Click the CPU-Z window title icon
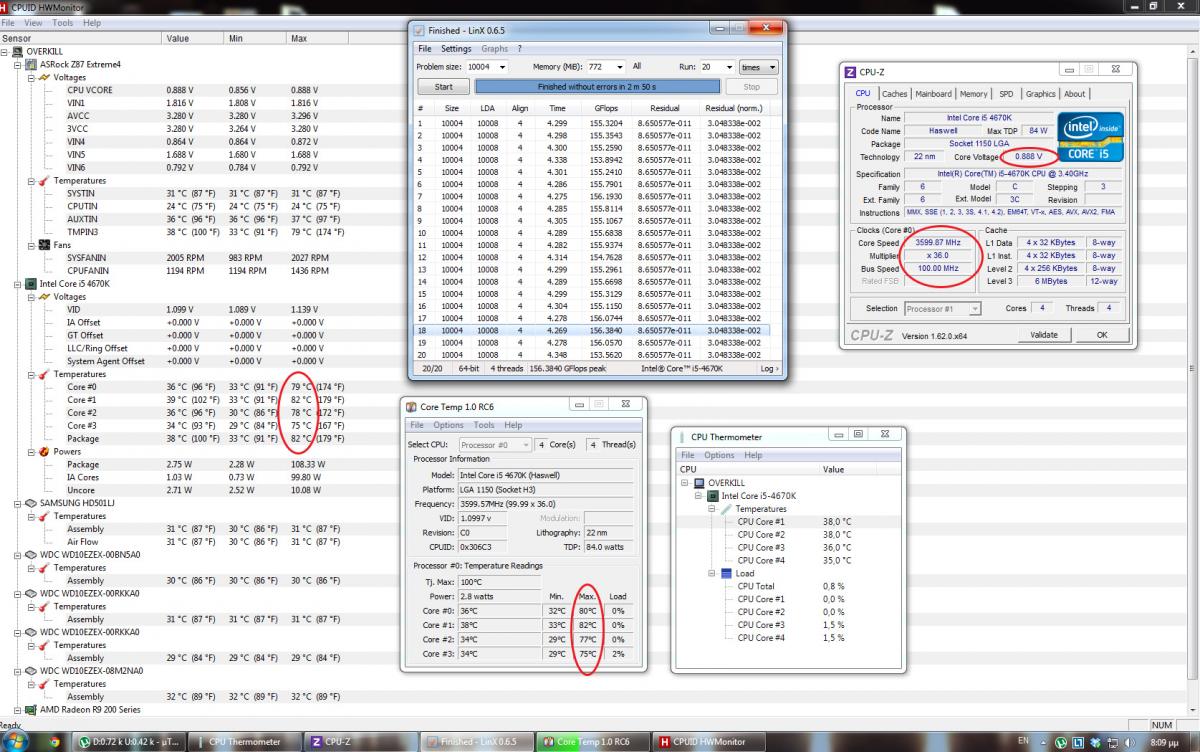This screenshot has width=1200, height=752. 851,72
